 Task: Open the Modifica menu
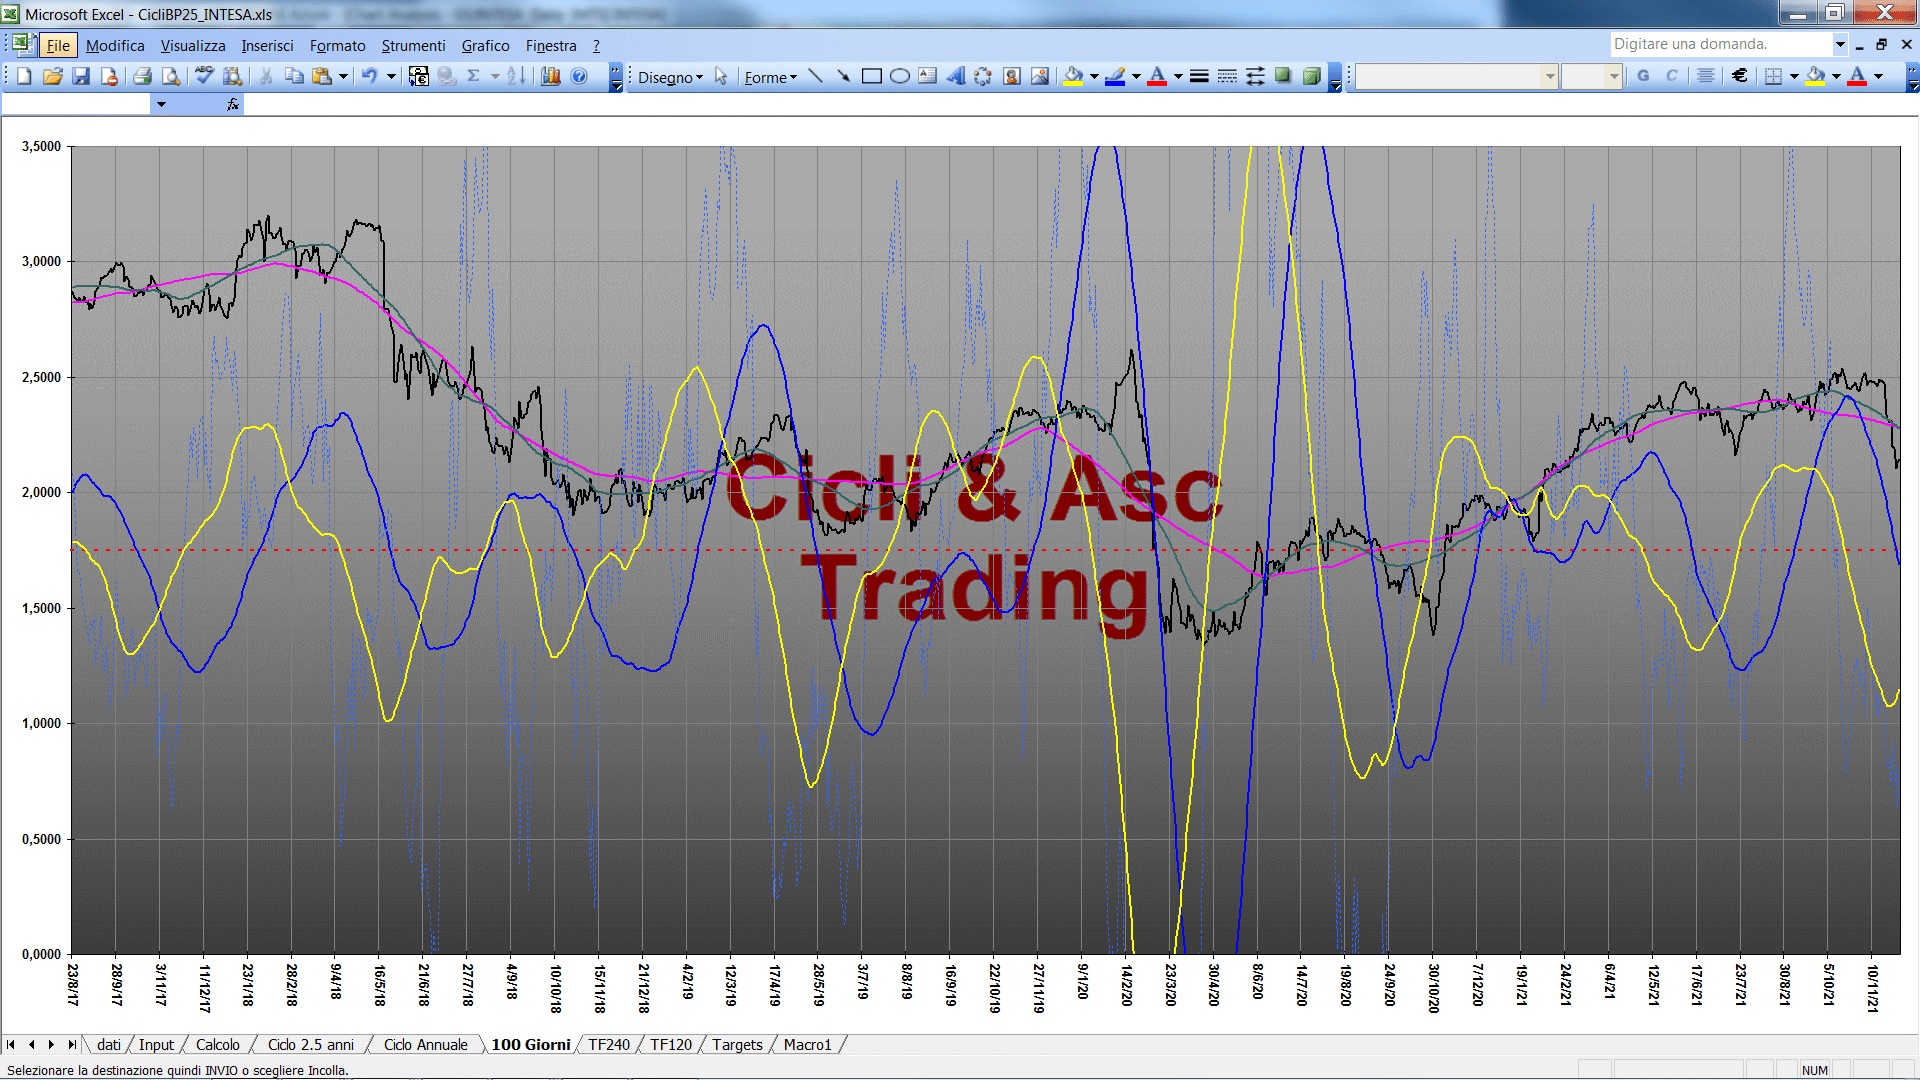[x=115, y=45]
